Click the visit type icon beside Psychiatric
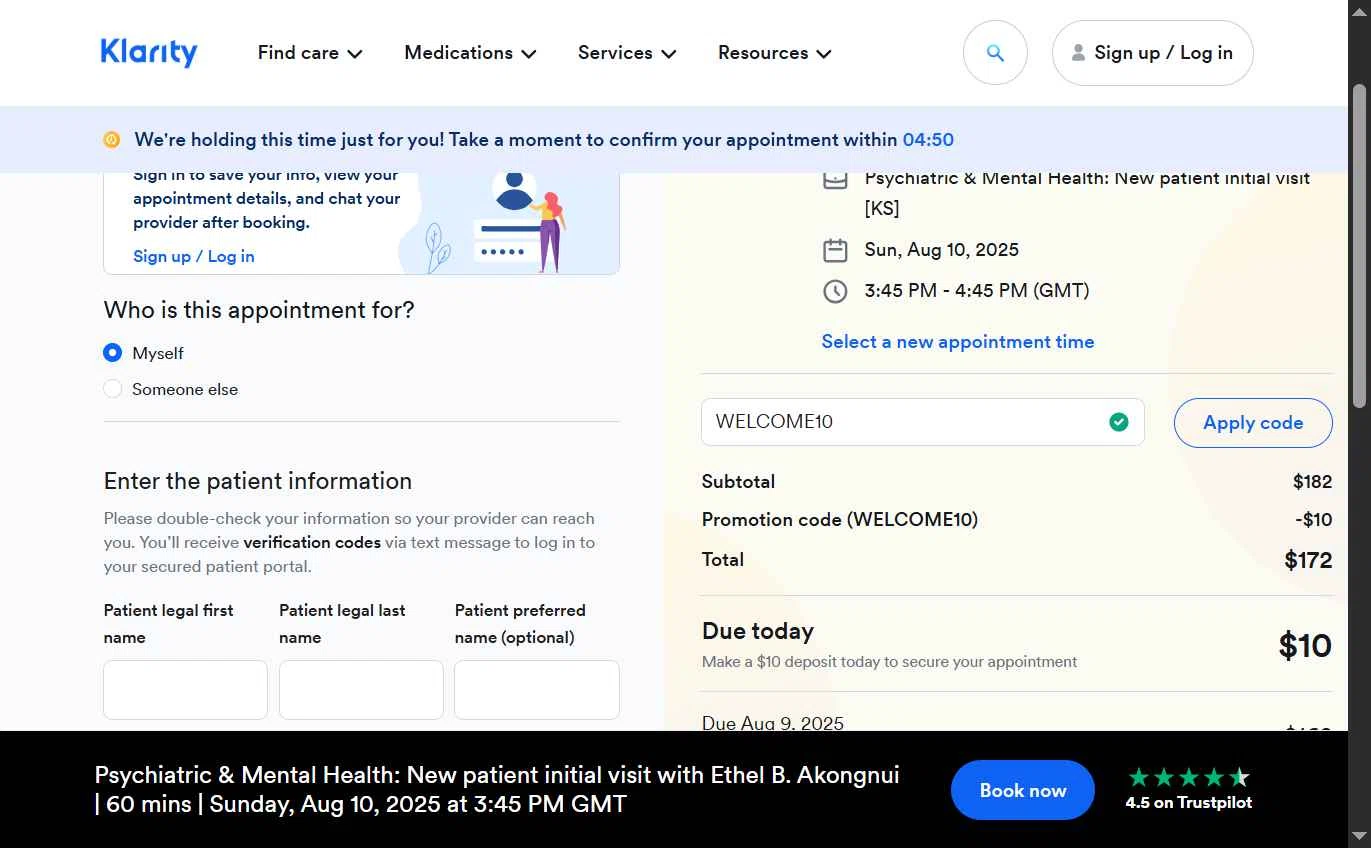 (835, 180)
